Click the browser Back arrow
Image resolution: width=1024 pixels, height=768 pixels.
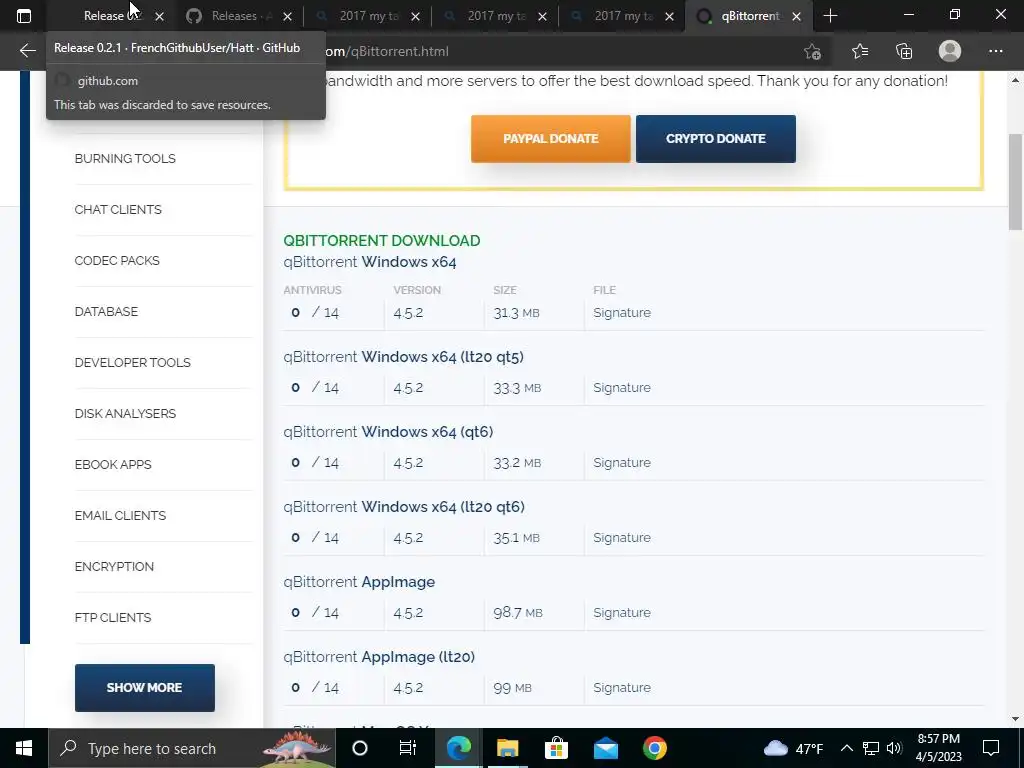click(27, 51)
